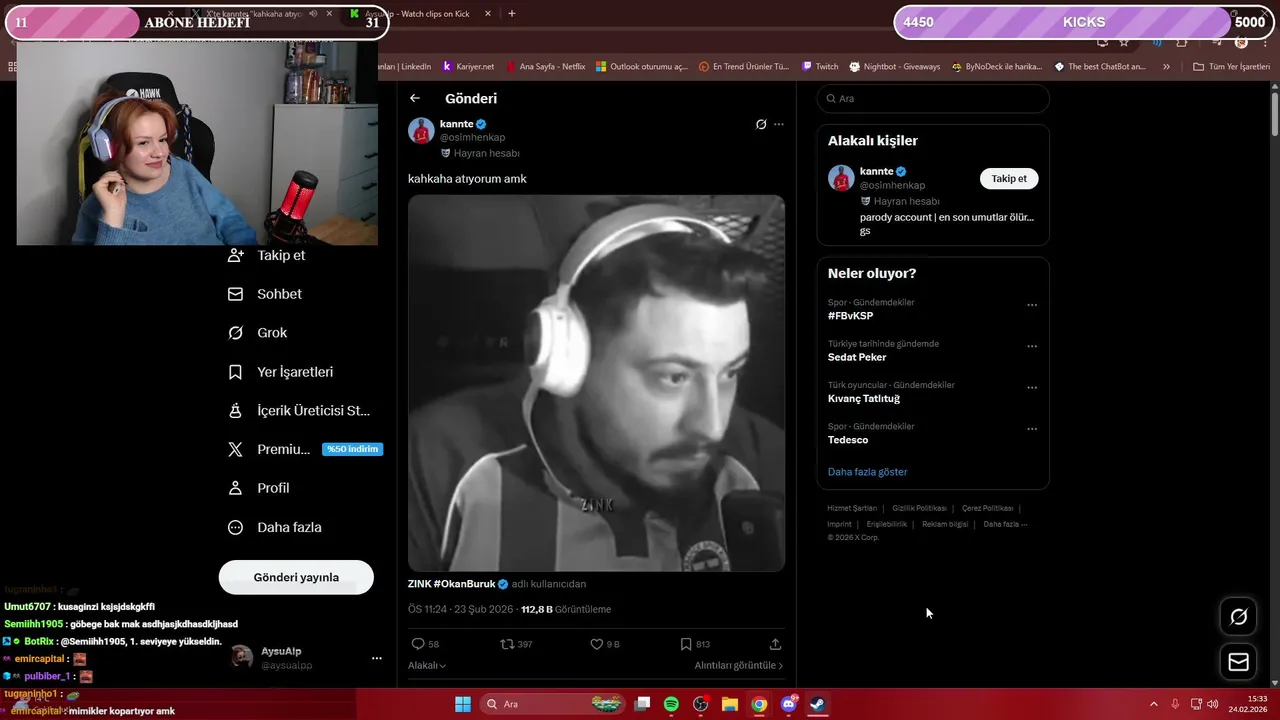Open options for #FBvKSP trend

point(1032,305)
